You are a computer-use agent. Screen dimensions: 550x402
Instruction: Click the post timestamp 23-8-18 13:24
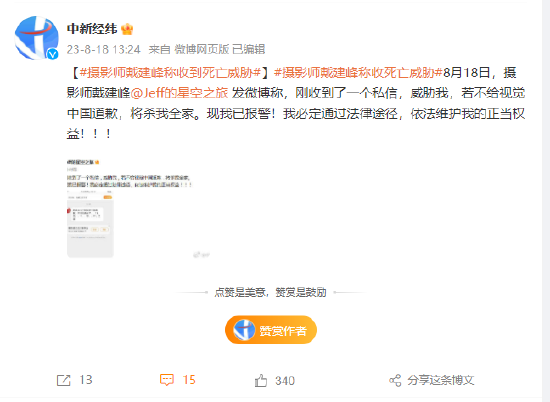pos(103,49)
